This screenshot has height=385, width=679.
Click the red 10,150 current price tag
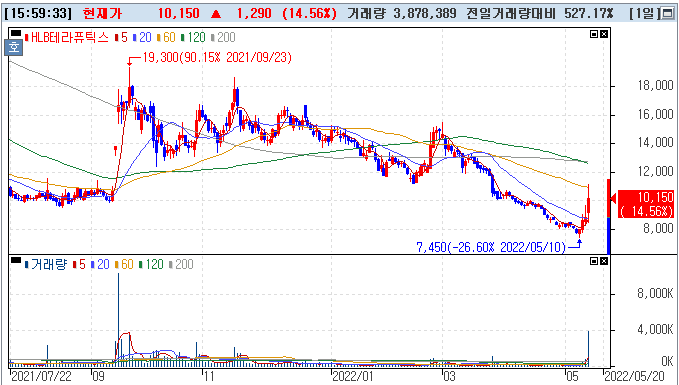[x=645, y=204]
